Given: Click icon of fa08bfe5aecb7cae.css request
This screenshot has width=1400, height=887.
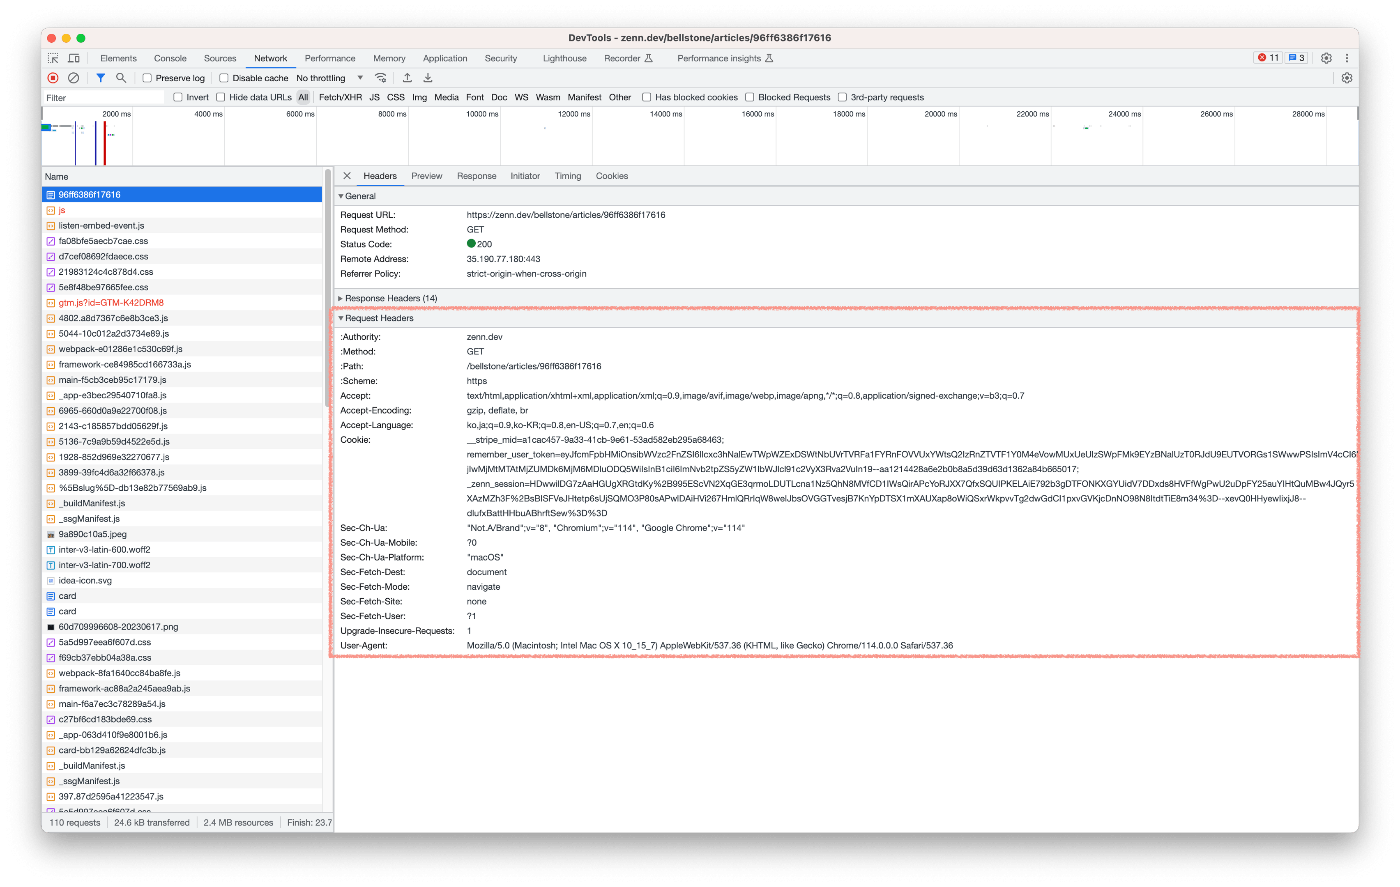Looking at the screenshot, I should pos(51,241).
